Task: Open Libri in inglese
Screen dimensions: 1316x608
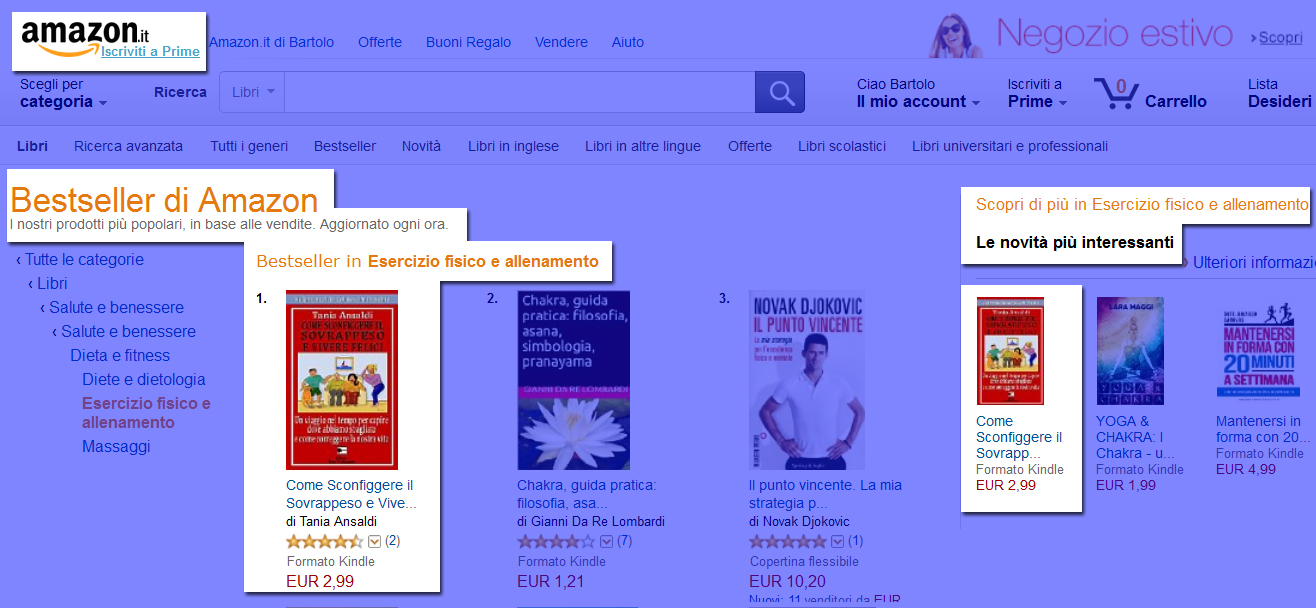Action: pyautogui.click(x=513, y=146)
